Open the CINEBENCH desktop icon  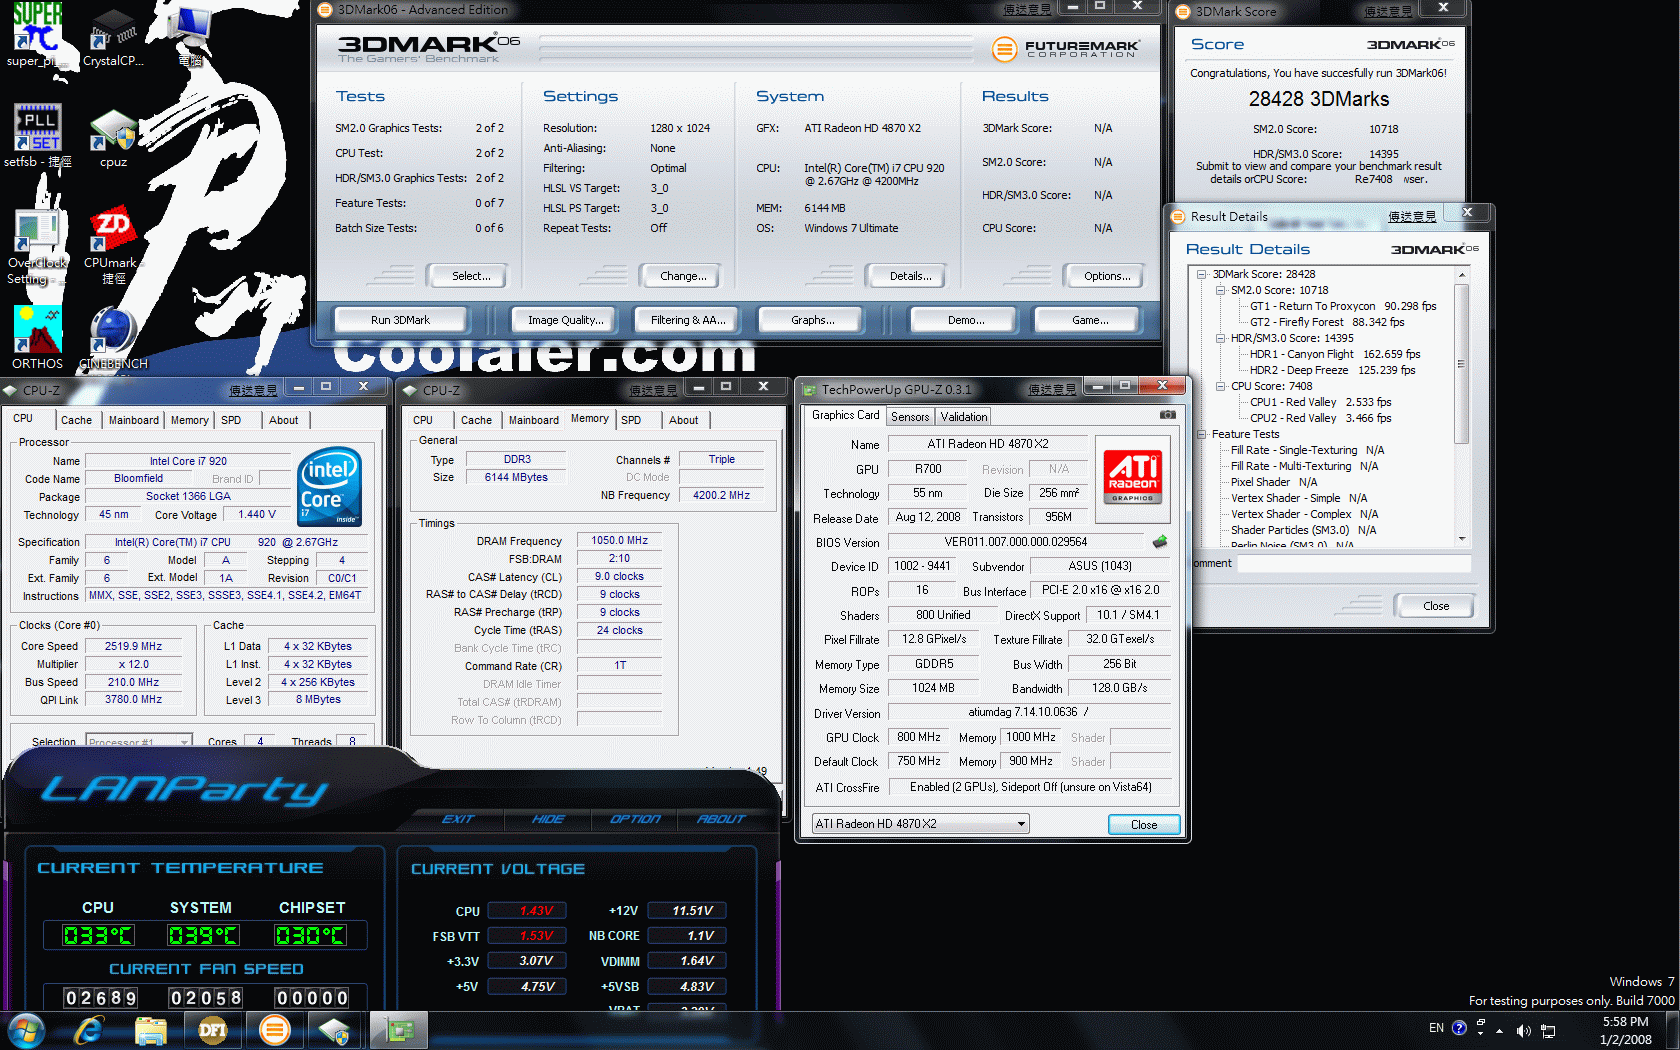[x=113, y=338]
